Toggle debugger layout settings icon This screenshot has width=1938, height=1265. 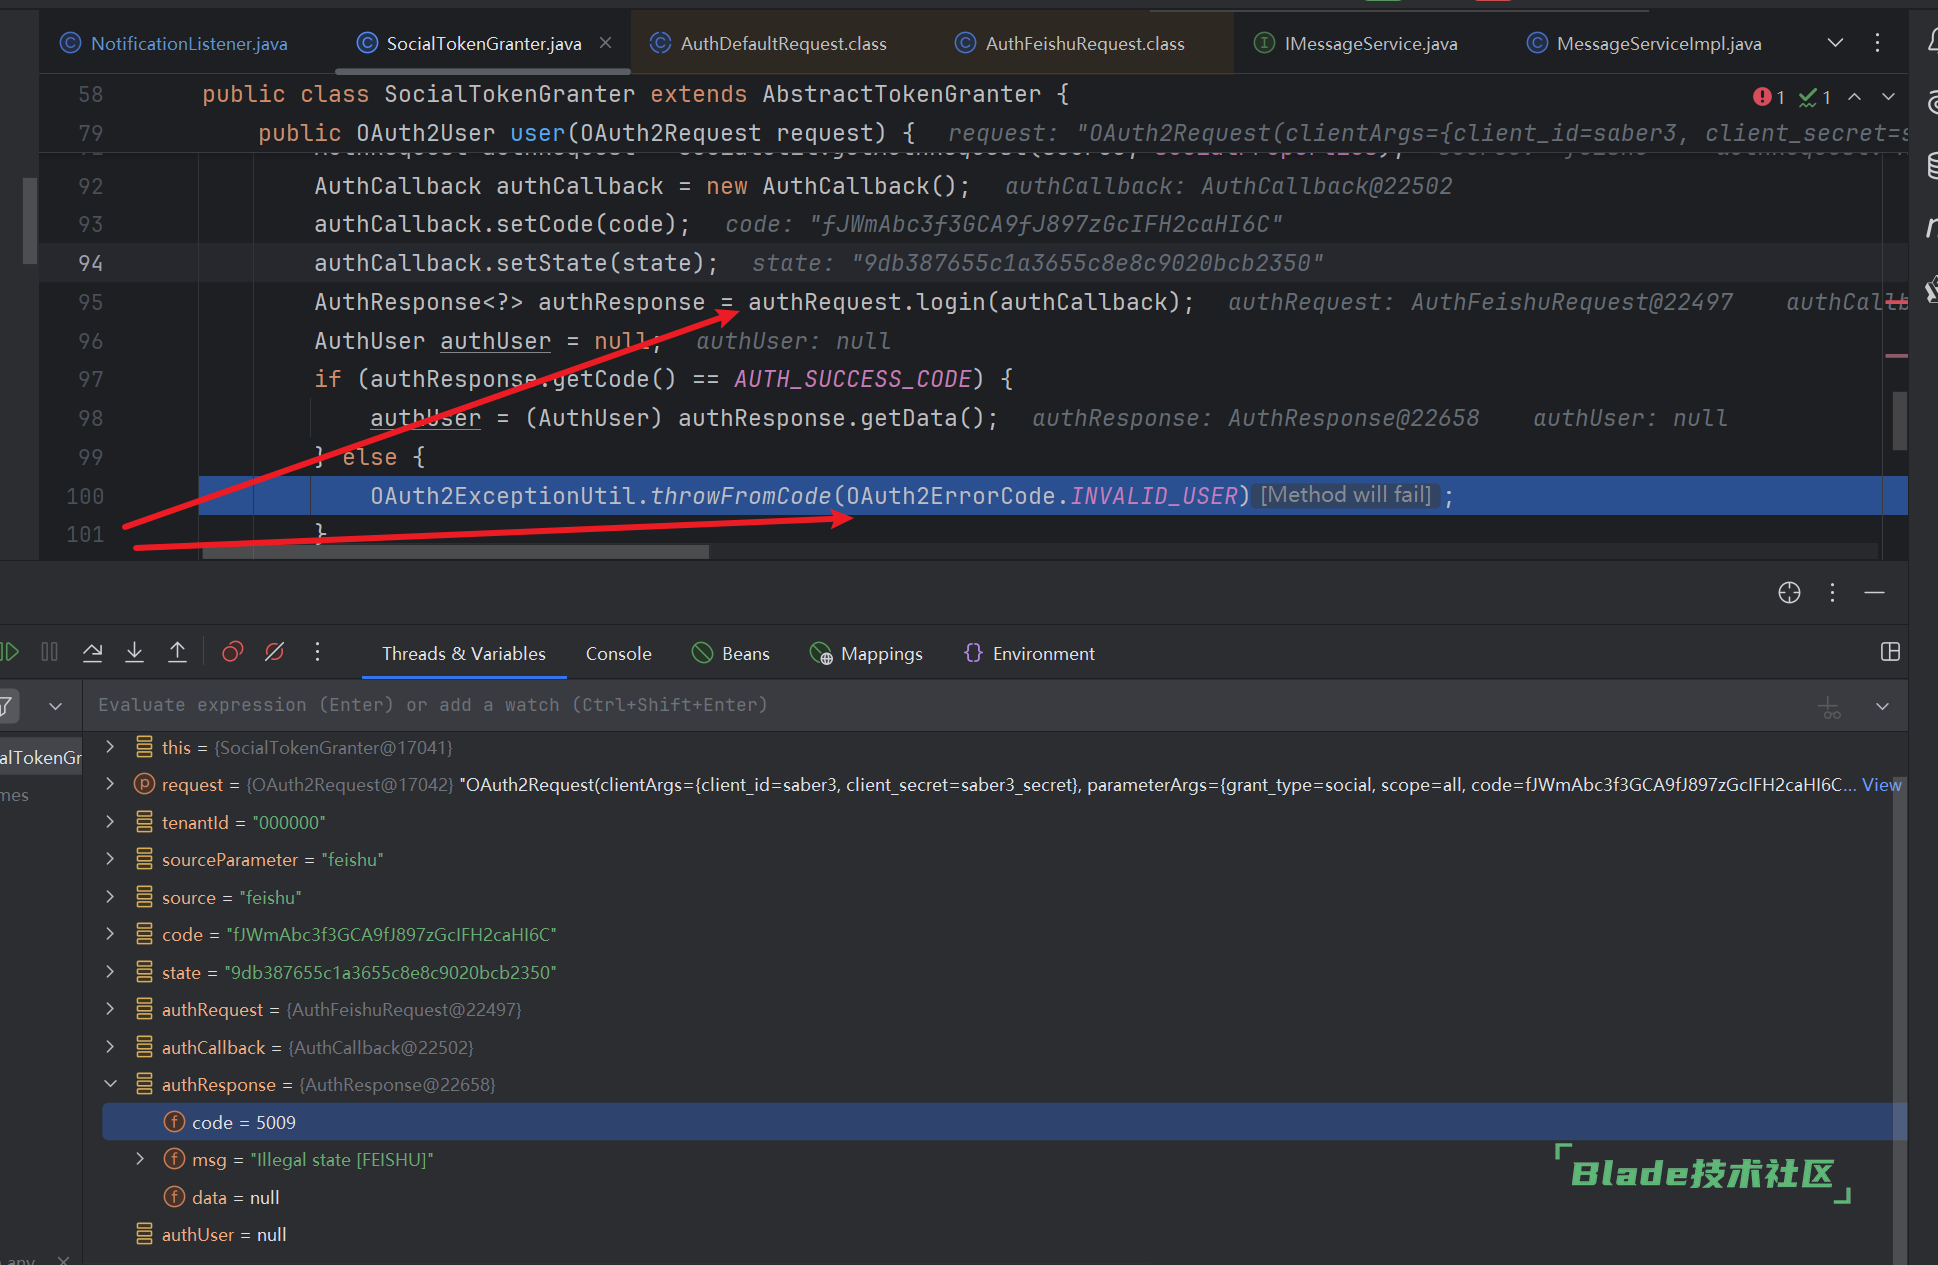pyautogui.click(x=1890, y=652)
